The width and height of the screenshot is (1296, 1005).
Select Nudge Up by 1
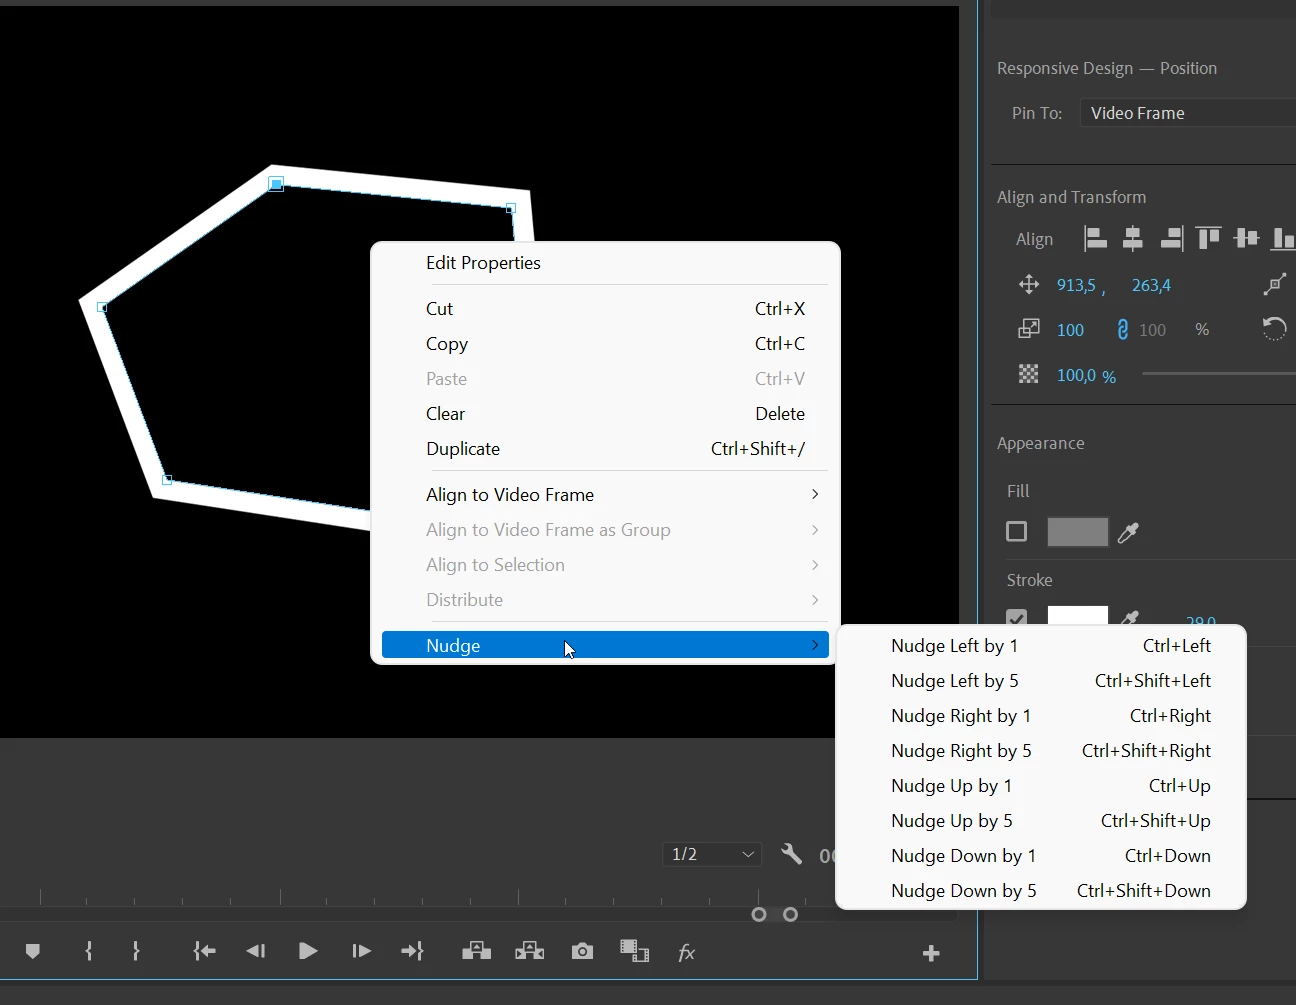[x=1041, y=786]
